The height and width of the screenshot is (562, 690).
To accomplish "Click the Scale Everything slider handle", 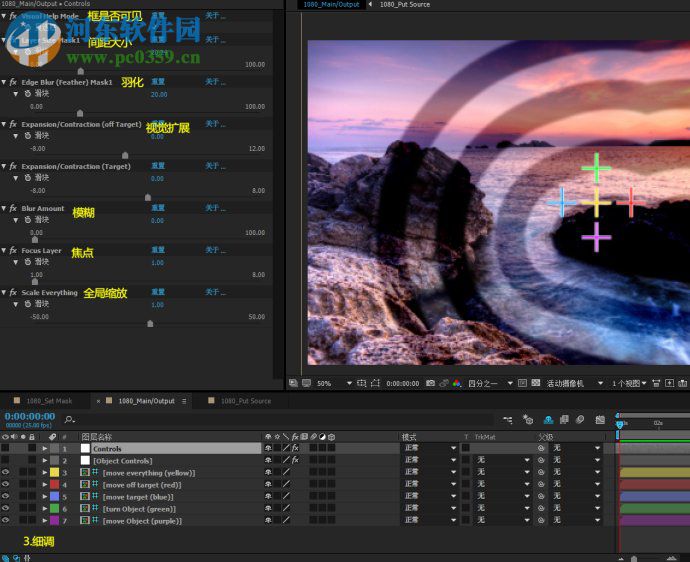I will click(x=150, y=324).
